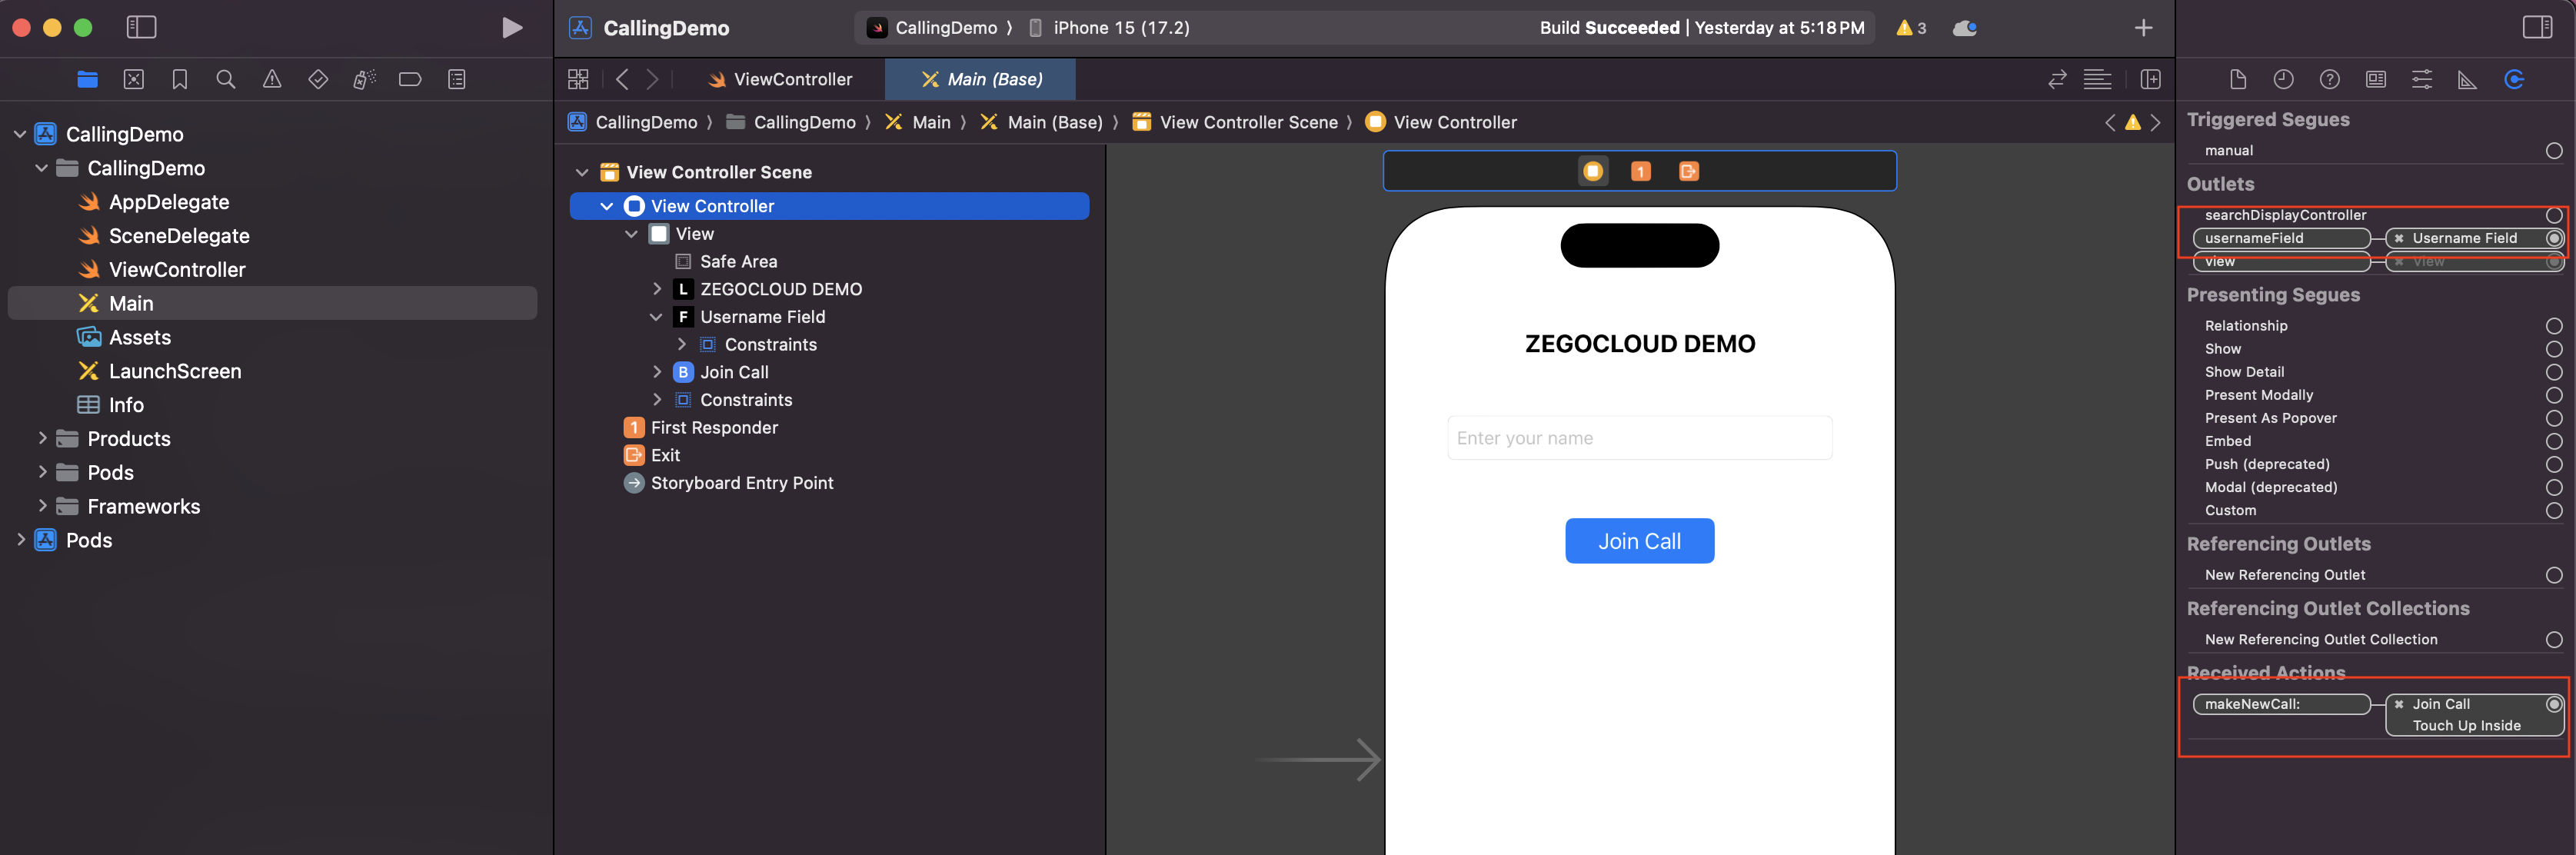Expand the Pods folder group
This screenshot has height=855, width=2576.
click(42, 472)
